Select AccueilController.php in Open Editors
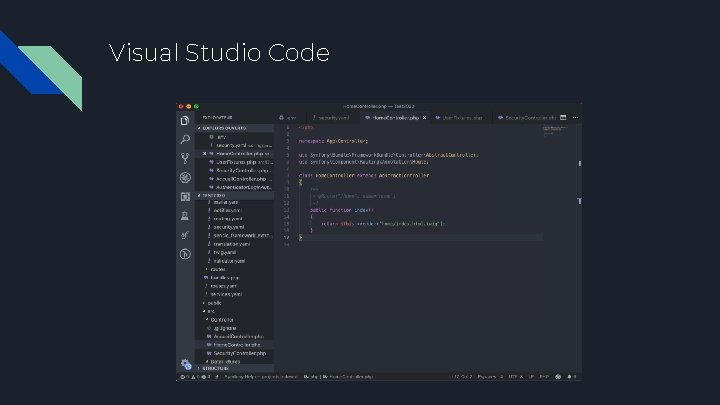This screenshot has height=405, width=720. coord(241,179)
